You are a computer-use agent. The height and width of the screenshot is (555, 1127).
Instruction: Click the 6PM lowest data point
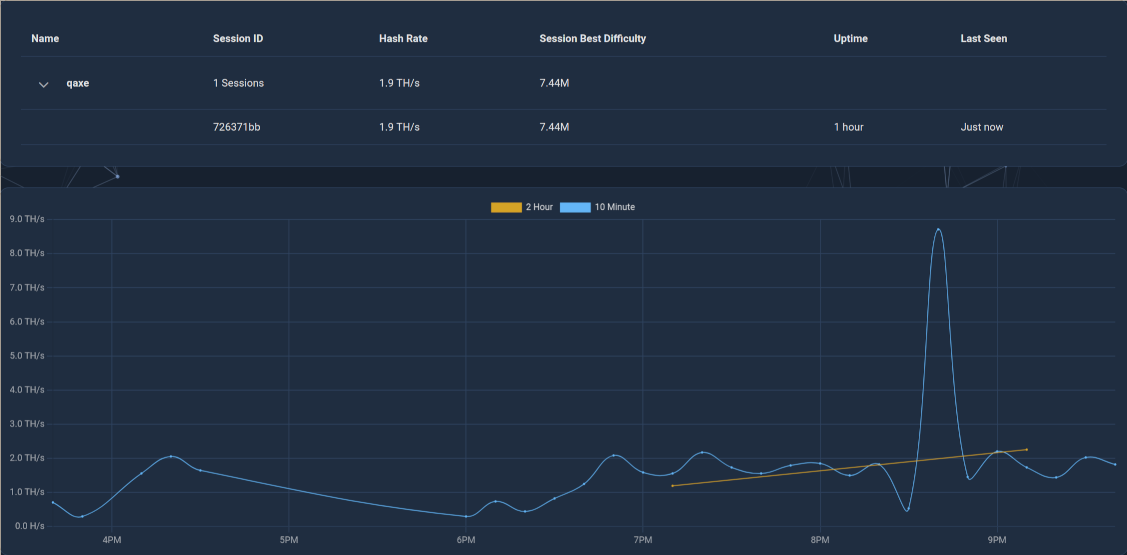[x=466, y=516]
